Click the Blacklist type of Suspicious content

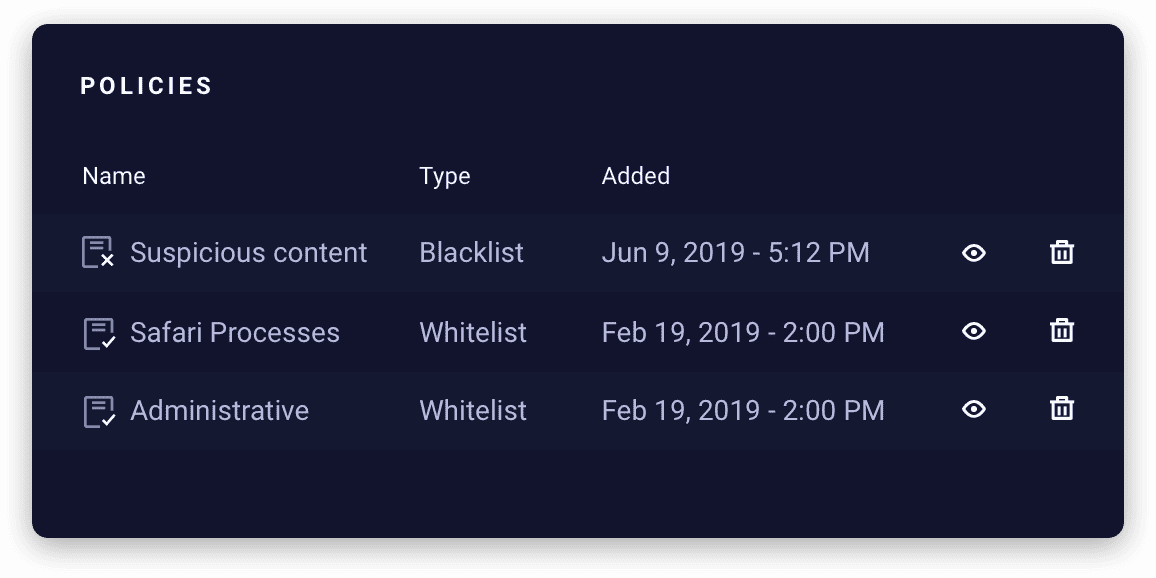tap(471, 253)
